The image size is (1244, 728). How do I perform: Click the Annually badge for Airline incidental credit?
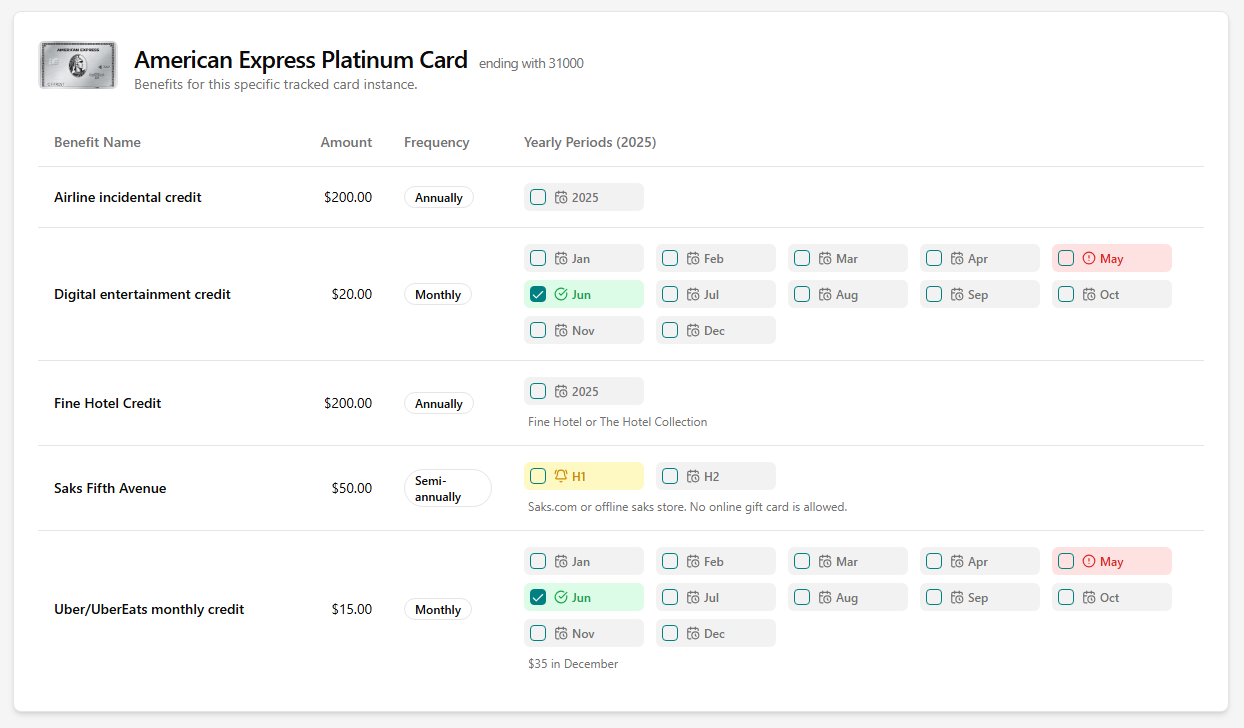(x=439, y=197)
